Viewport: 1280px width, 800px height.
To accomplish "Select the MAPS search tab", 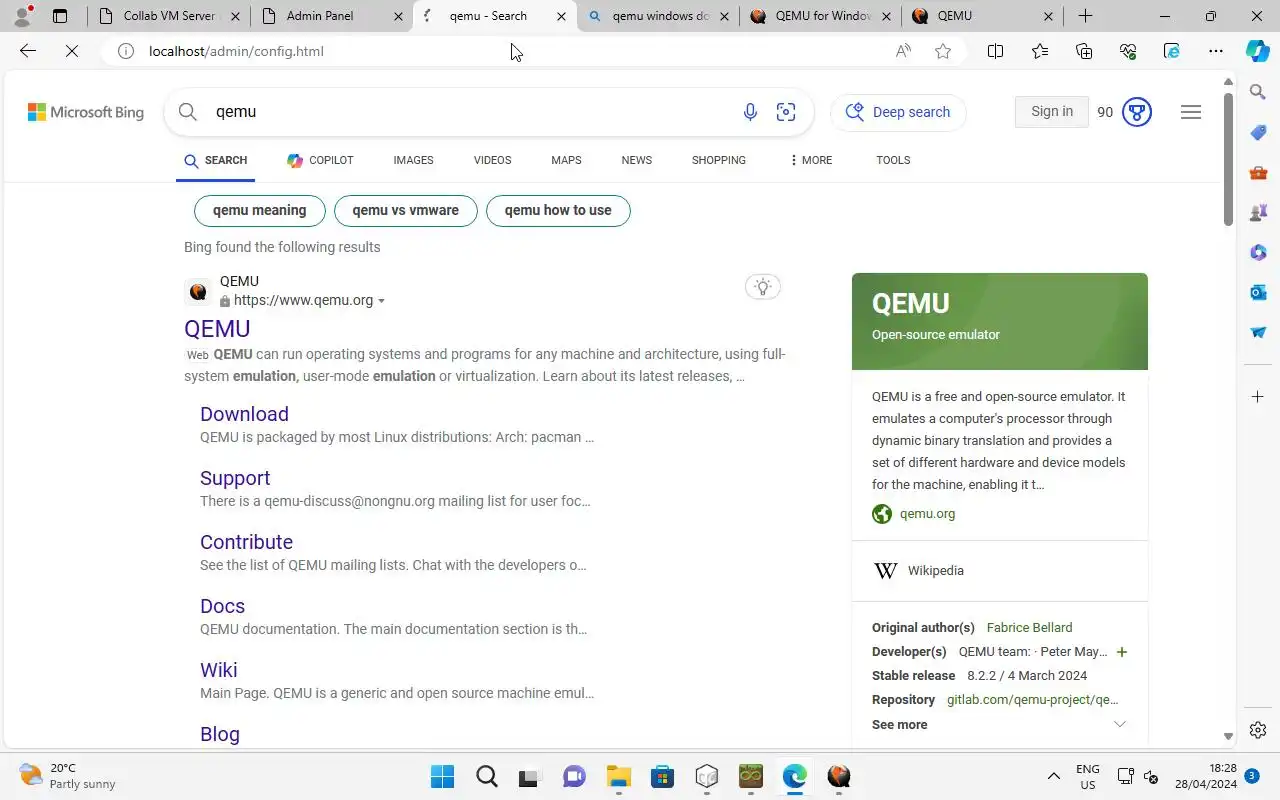I will point(566,160).
